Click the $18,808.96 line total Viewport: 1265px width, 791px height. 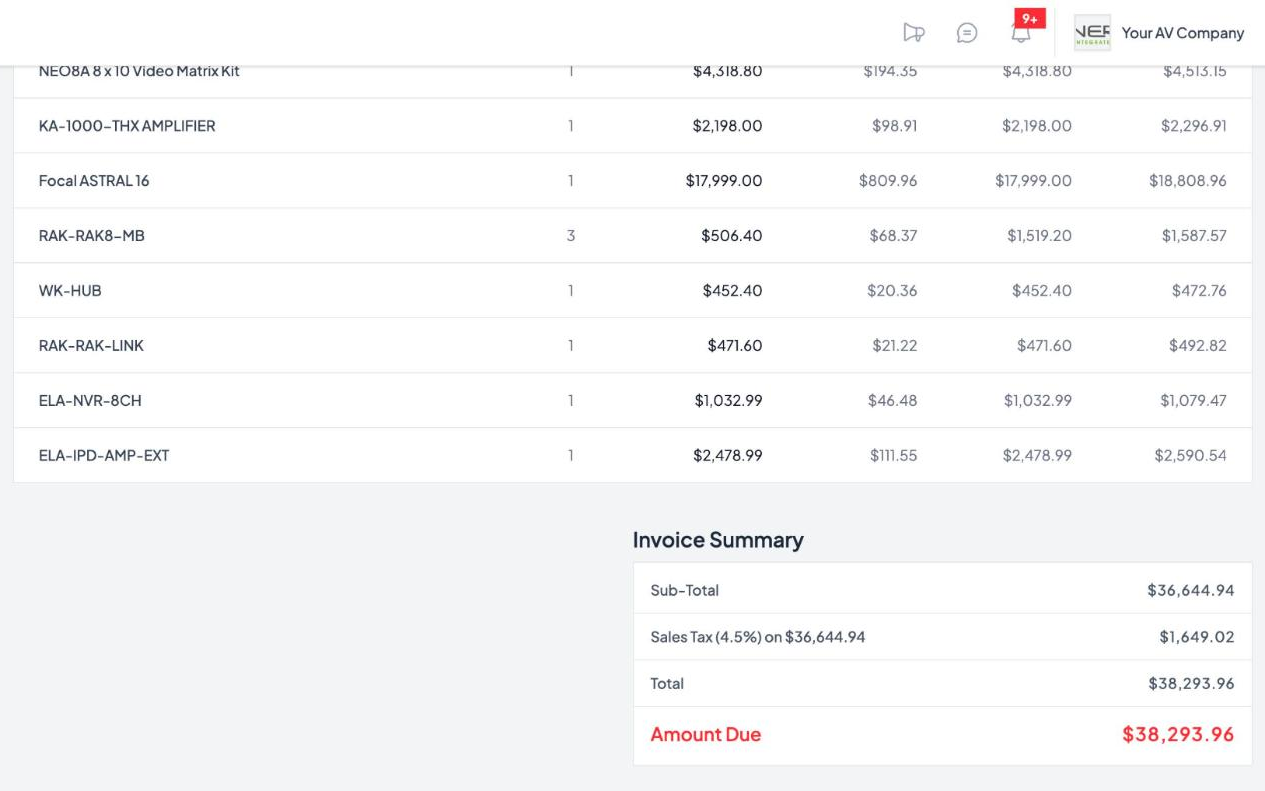1188,181
